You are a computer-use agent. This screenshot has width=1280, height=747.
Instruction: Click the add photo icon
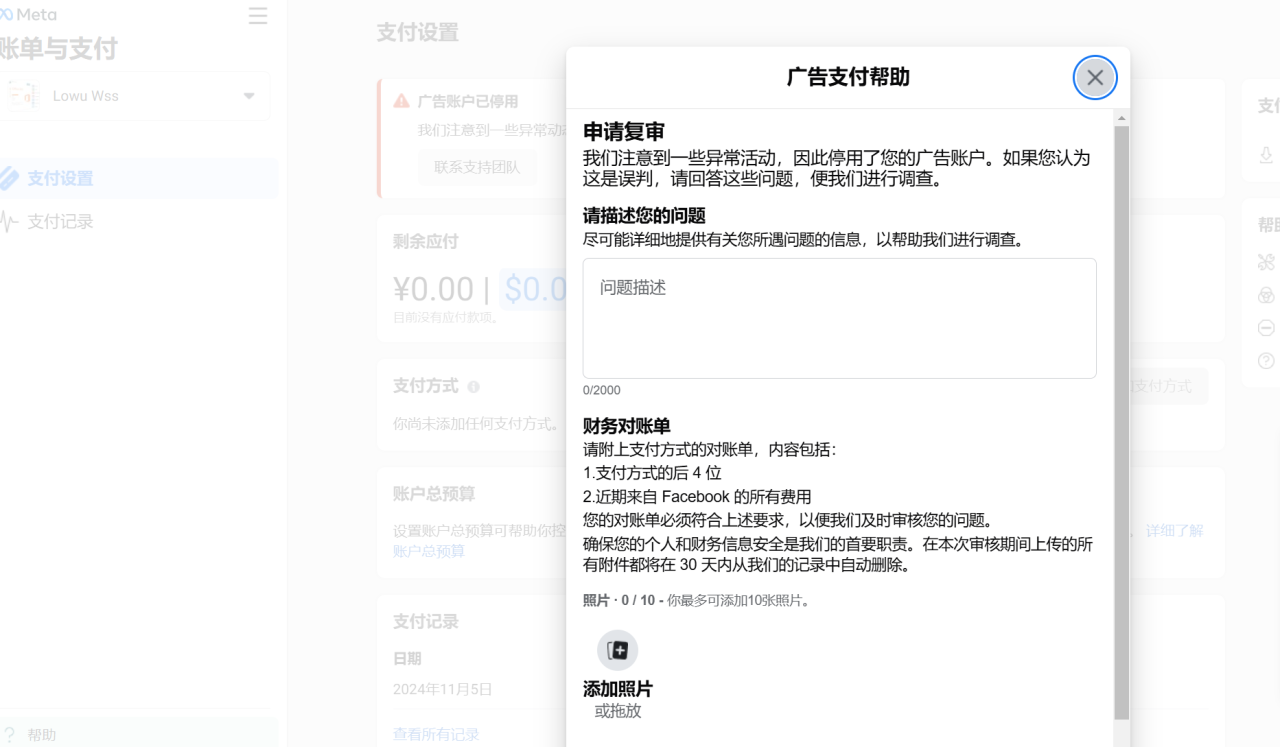point(617,650)
